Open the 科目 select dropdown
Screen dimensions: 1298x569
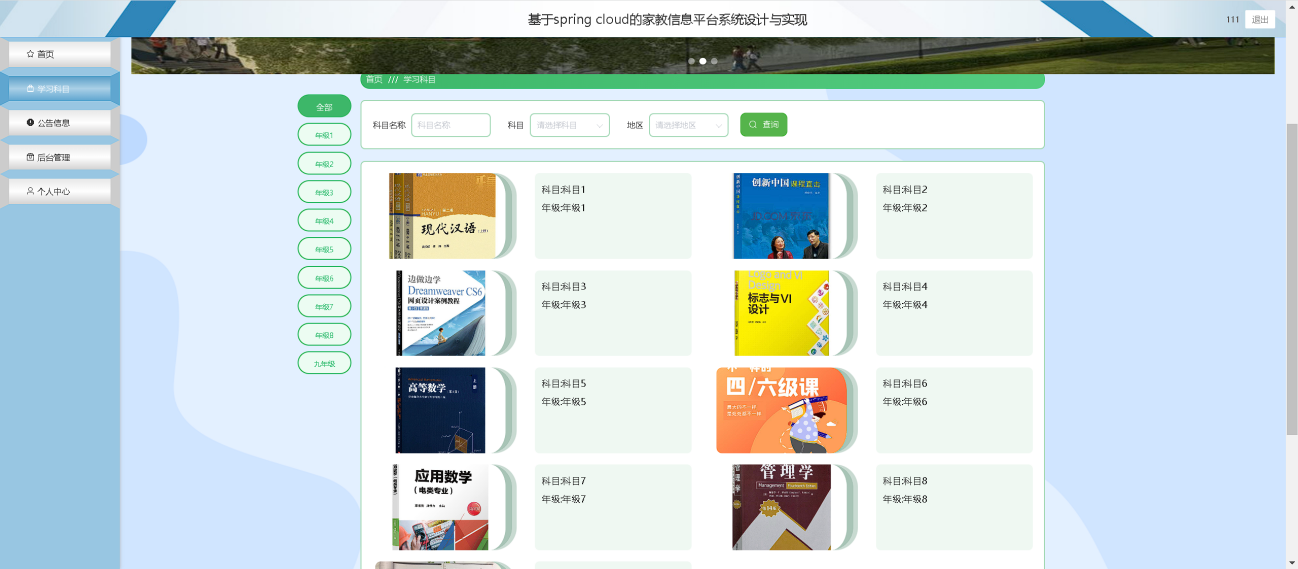point(570,125)
